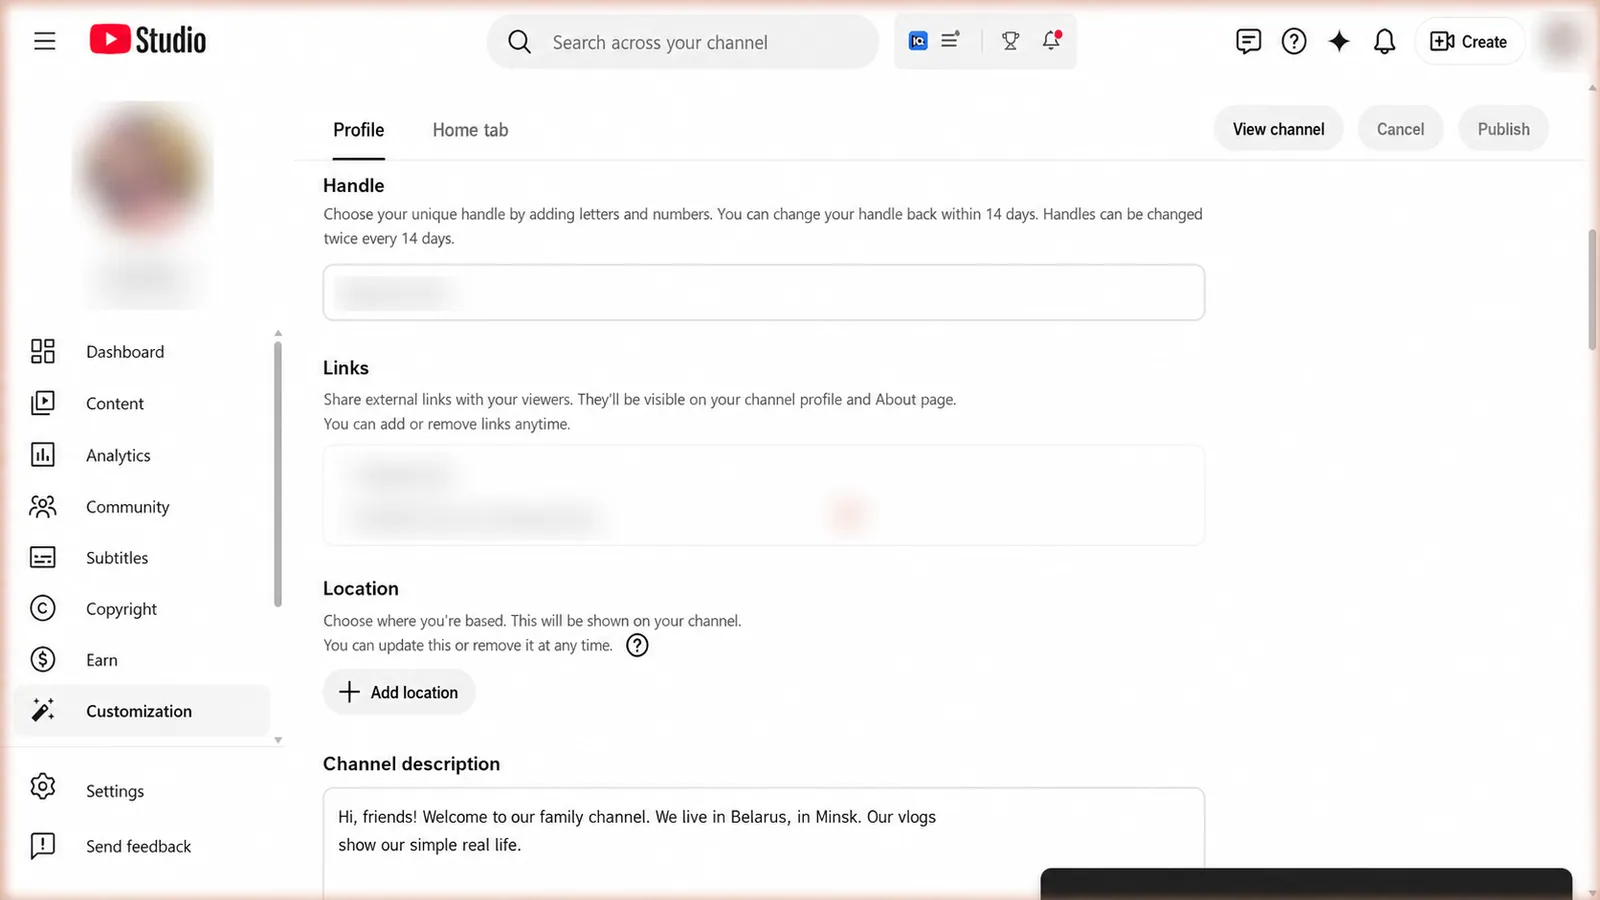1600x900 pixels.
Task: Open the extension bell with red dot
Action: pyautogui.click(x=1051, y=40)
